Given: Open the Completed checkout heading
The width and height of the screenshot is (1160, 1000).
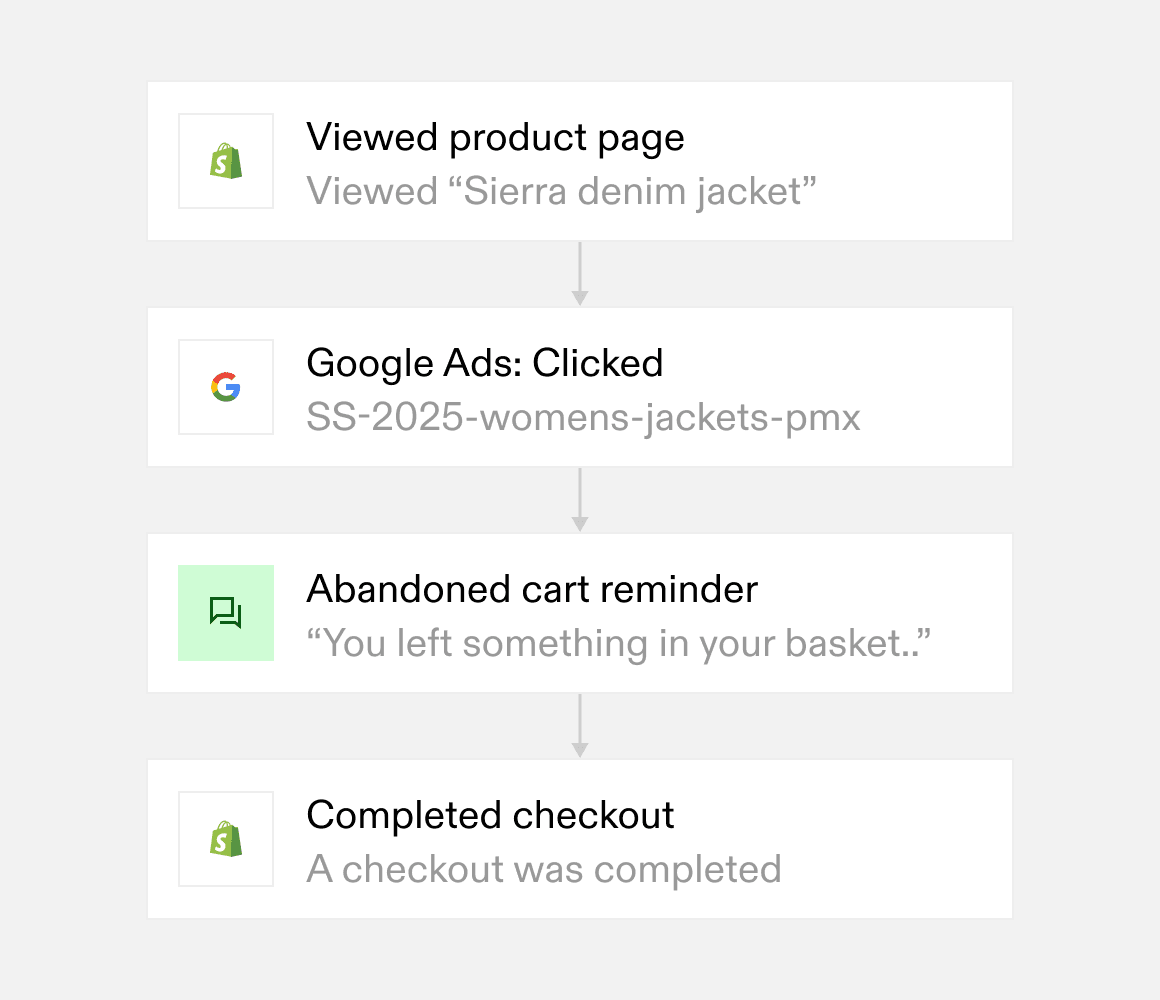Looking at the screenshot, I should [490, 816].
